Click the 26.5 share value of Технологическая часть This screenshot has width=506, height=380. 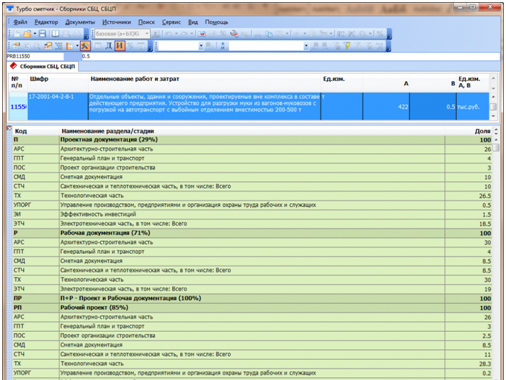485,196
